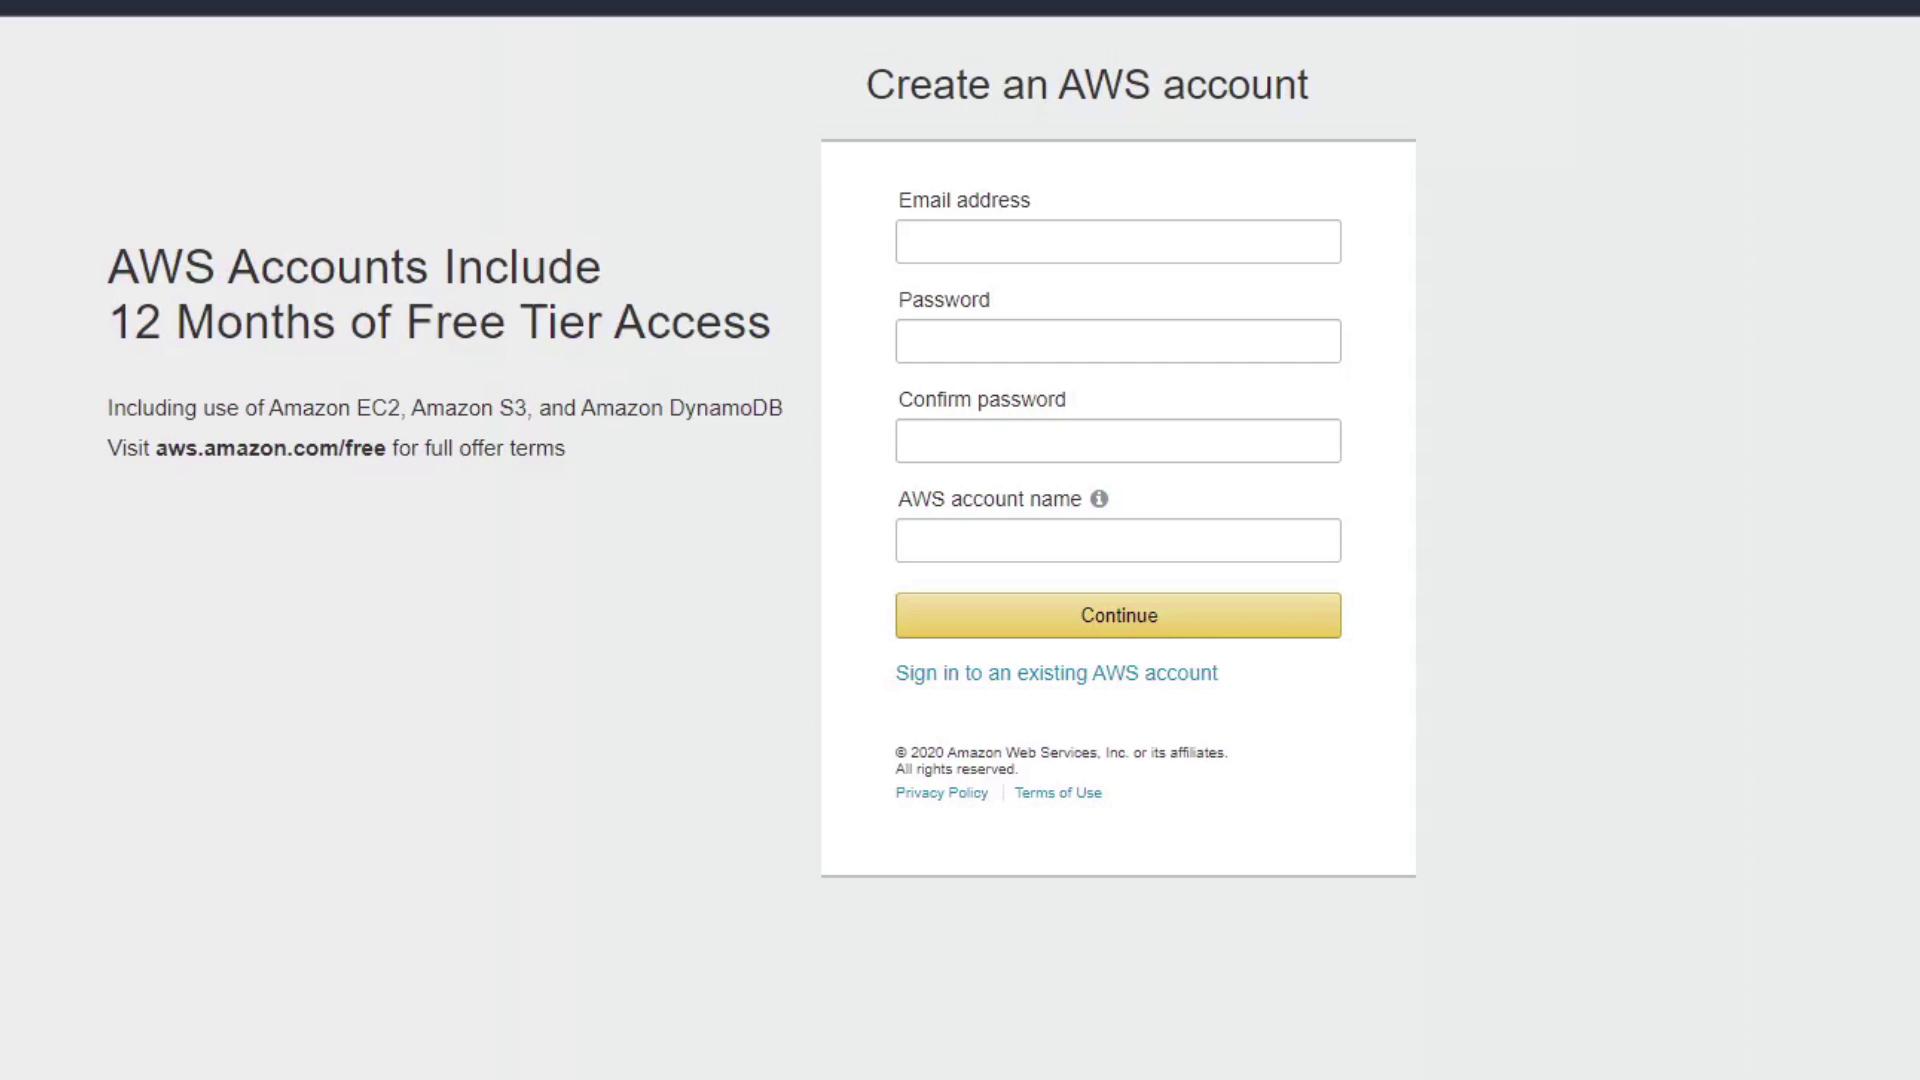Click the Create an AWS account heading
The width and height of the screenshot is (1920, 1080).
[1087, 85]
